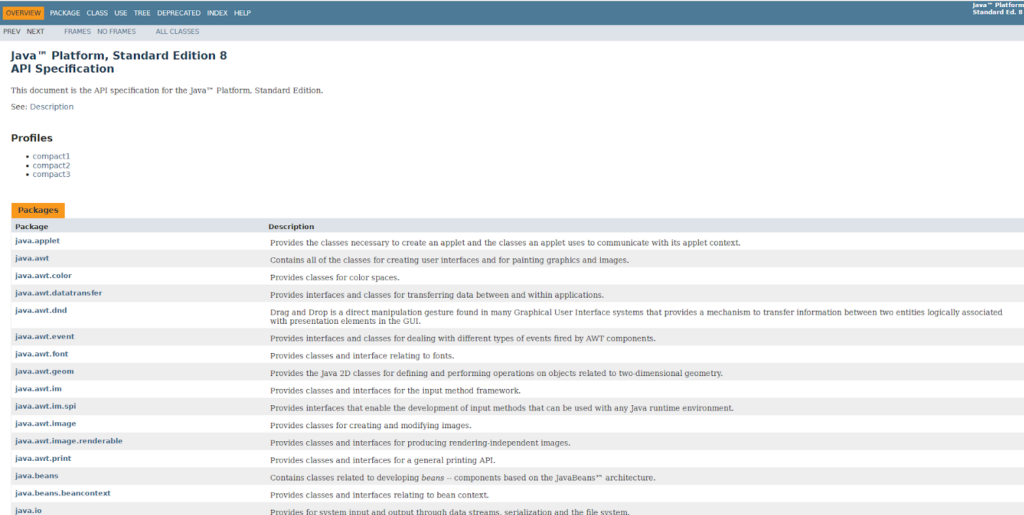Follow the Description link

(x=52, y=106)
